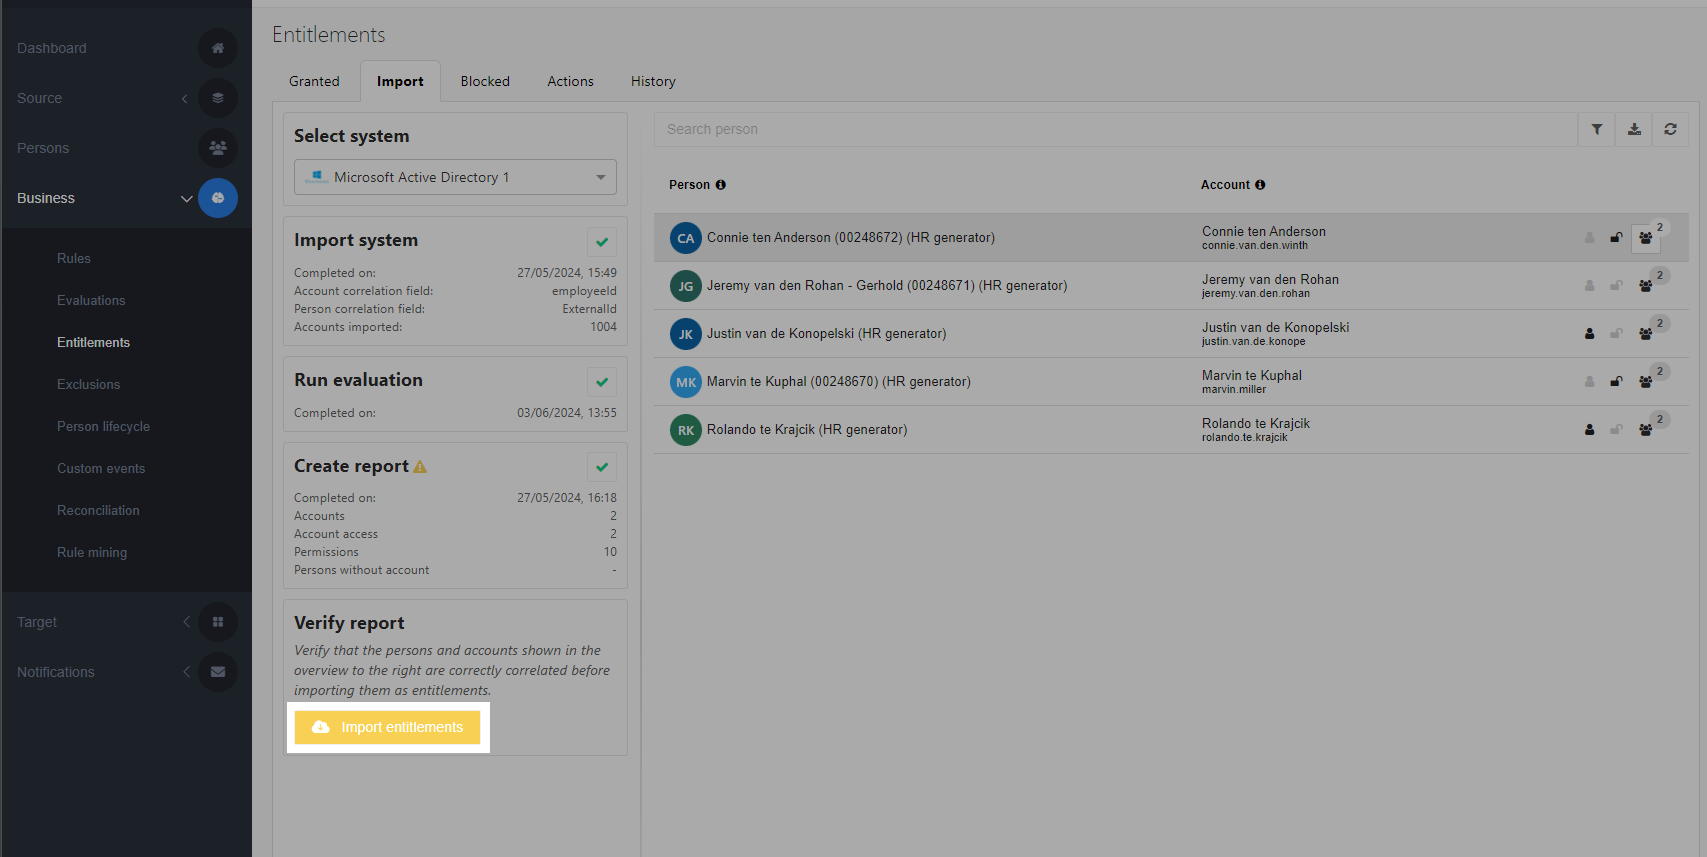
Task: Click the filter funnel icon
Action: (1597, 129)
